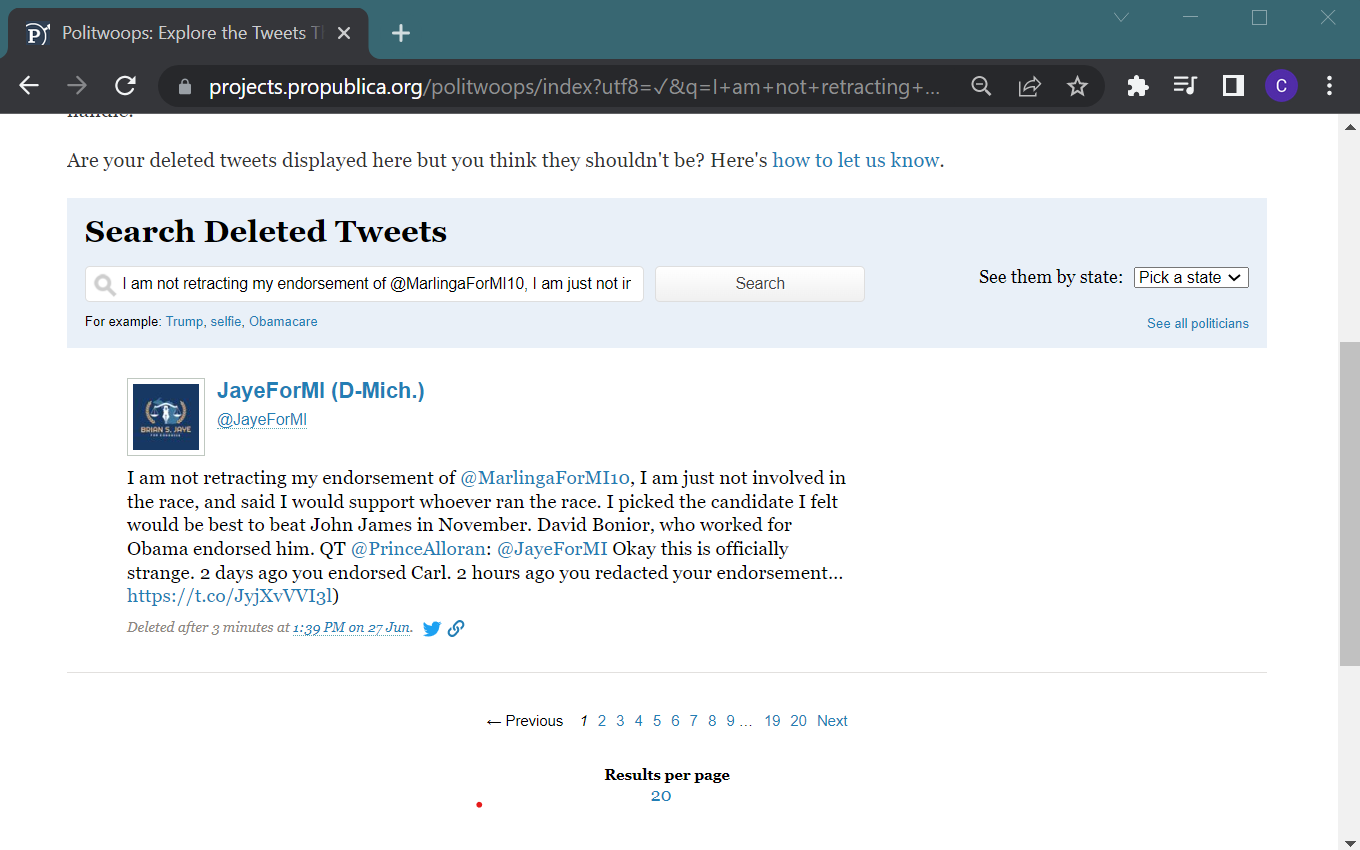The height and width of the screenshot is (850, 1360).
Task: Toggle the browser side panel
Action: point(1233,86)
